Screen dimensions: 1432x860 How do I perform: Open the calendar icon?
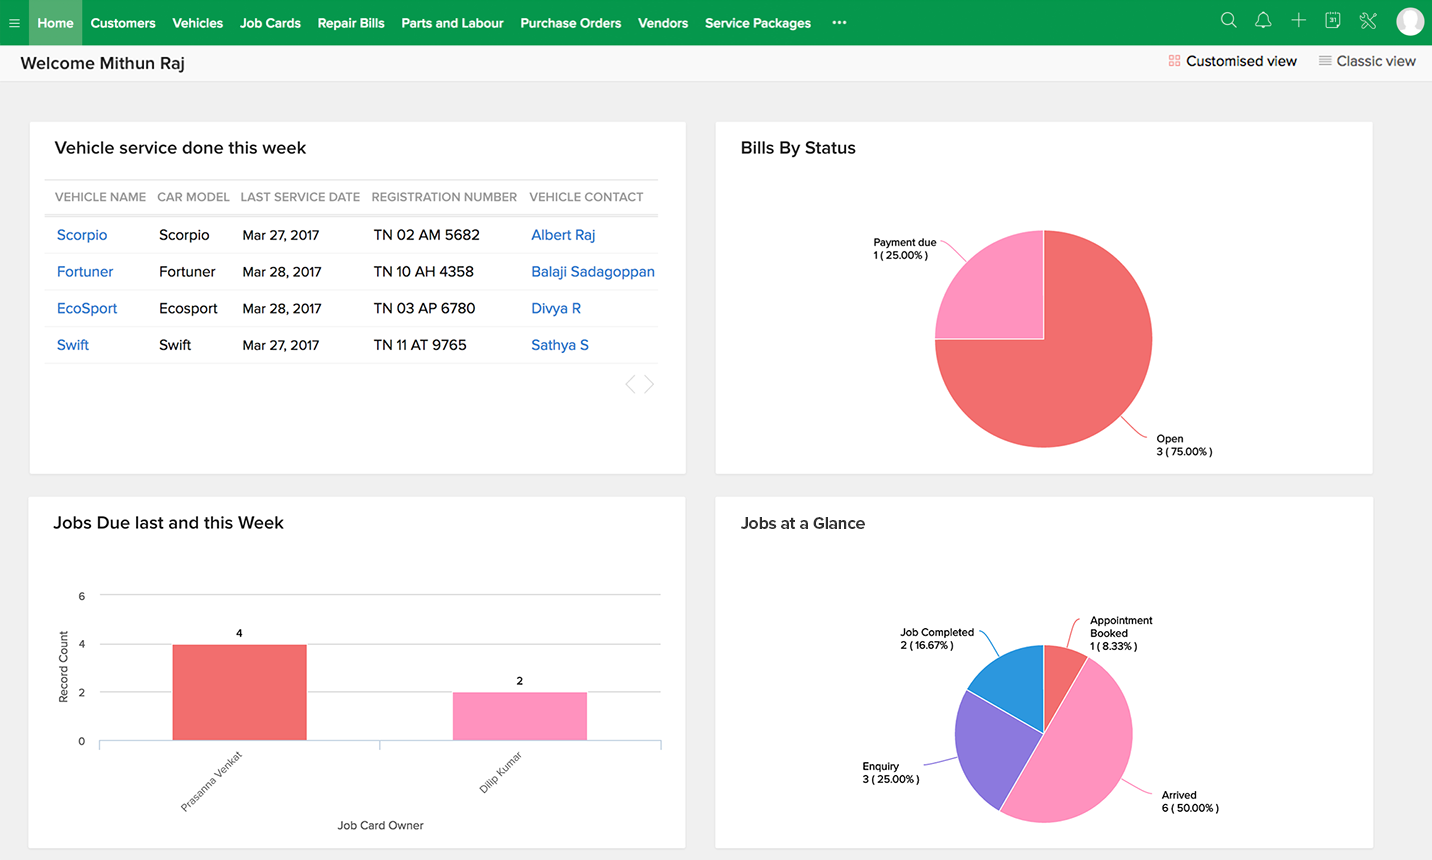click(x=1333, y=20)
